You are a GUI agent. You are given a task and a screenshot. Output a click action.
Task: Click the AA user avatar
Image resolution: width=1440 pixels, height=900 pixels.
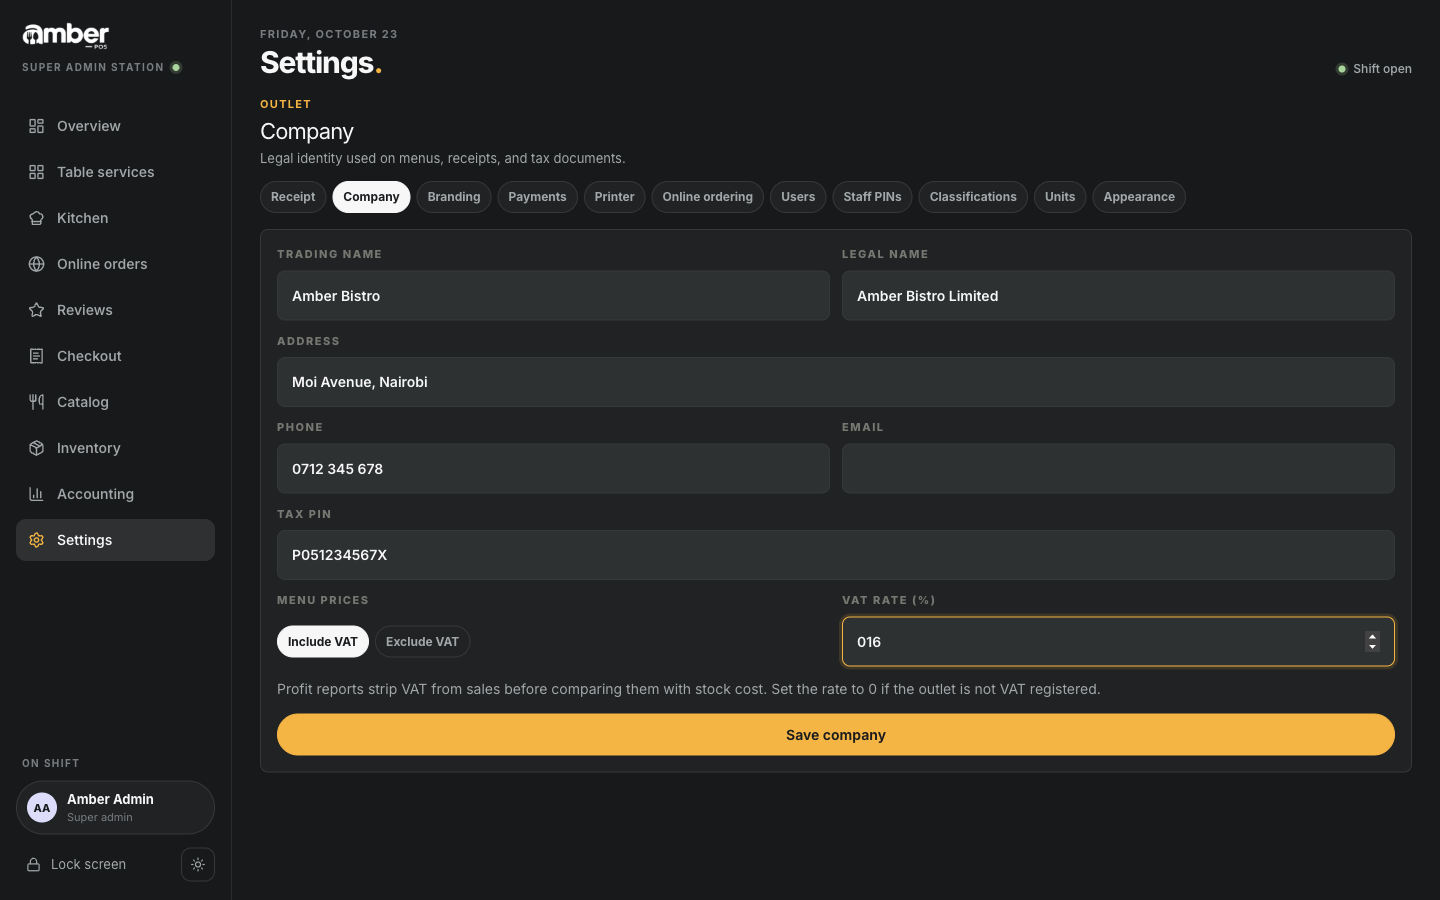pyautogui.click(x=42, y=808)
